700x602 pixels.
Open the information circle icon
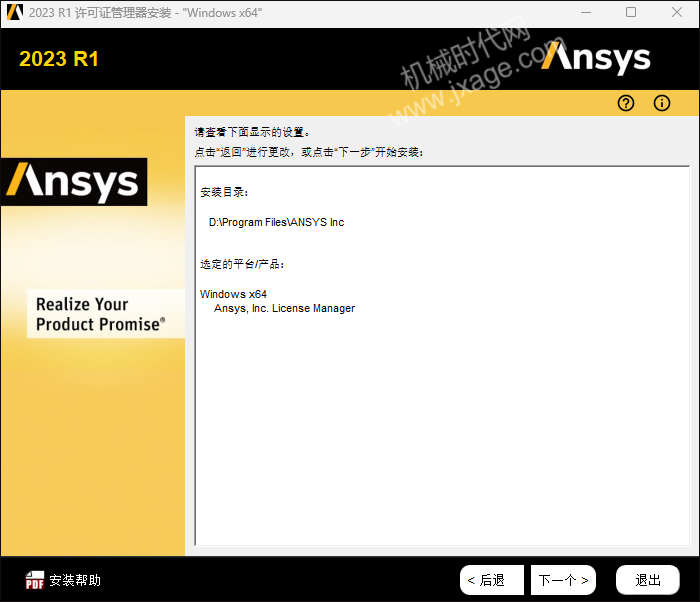(x=662, y=103)
